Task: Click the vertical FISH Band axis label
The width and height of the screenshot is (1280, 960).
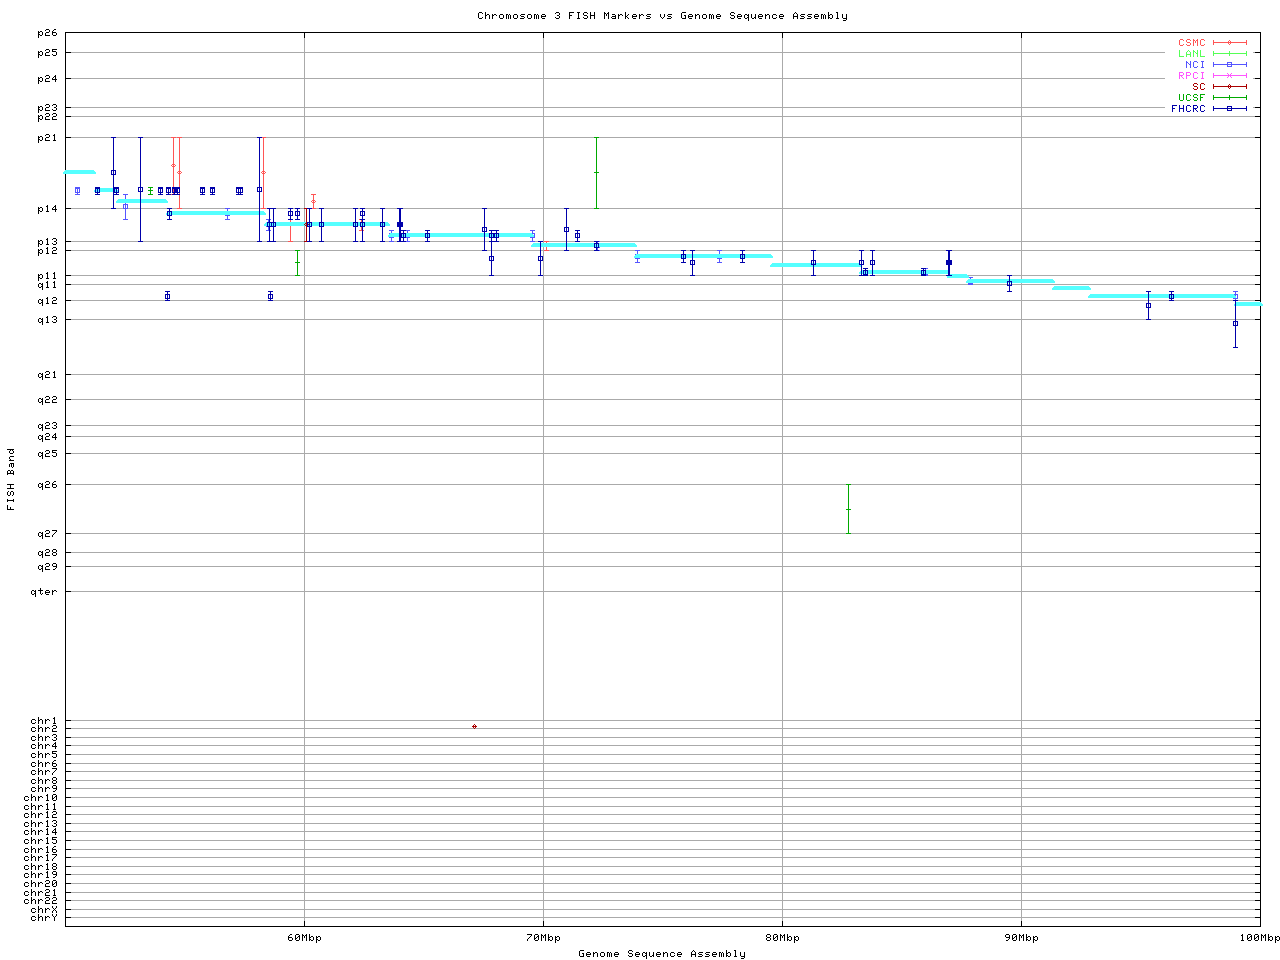Action: 11,479
